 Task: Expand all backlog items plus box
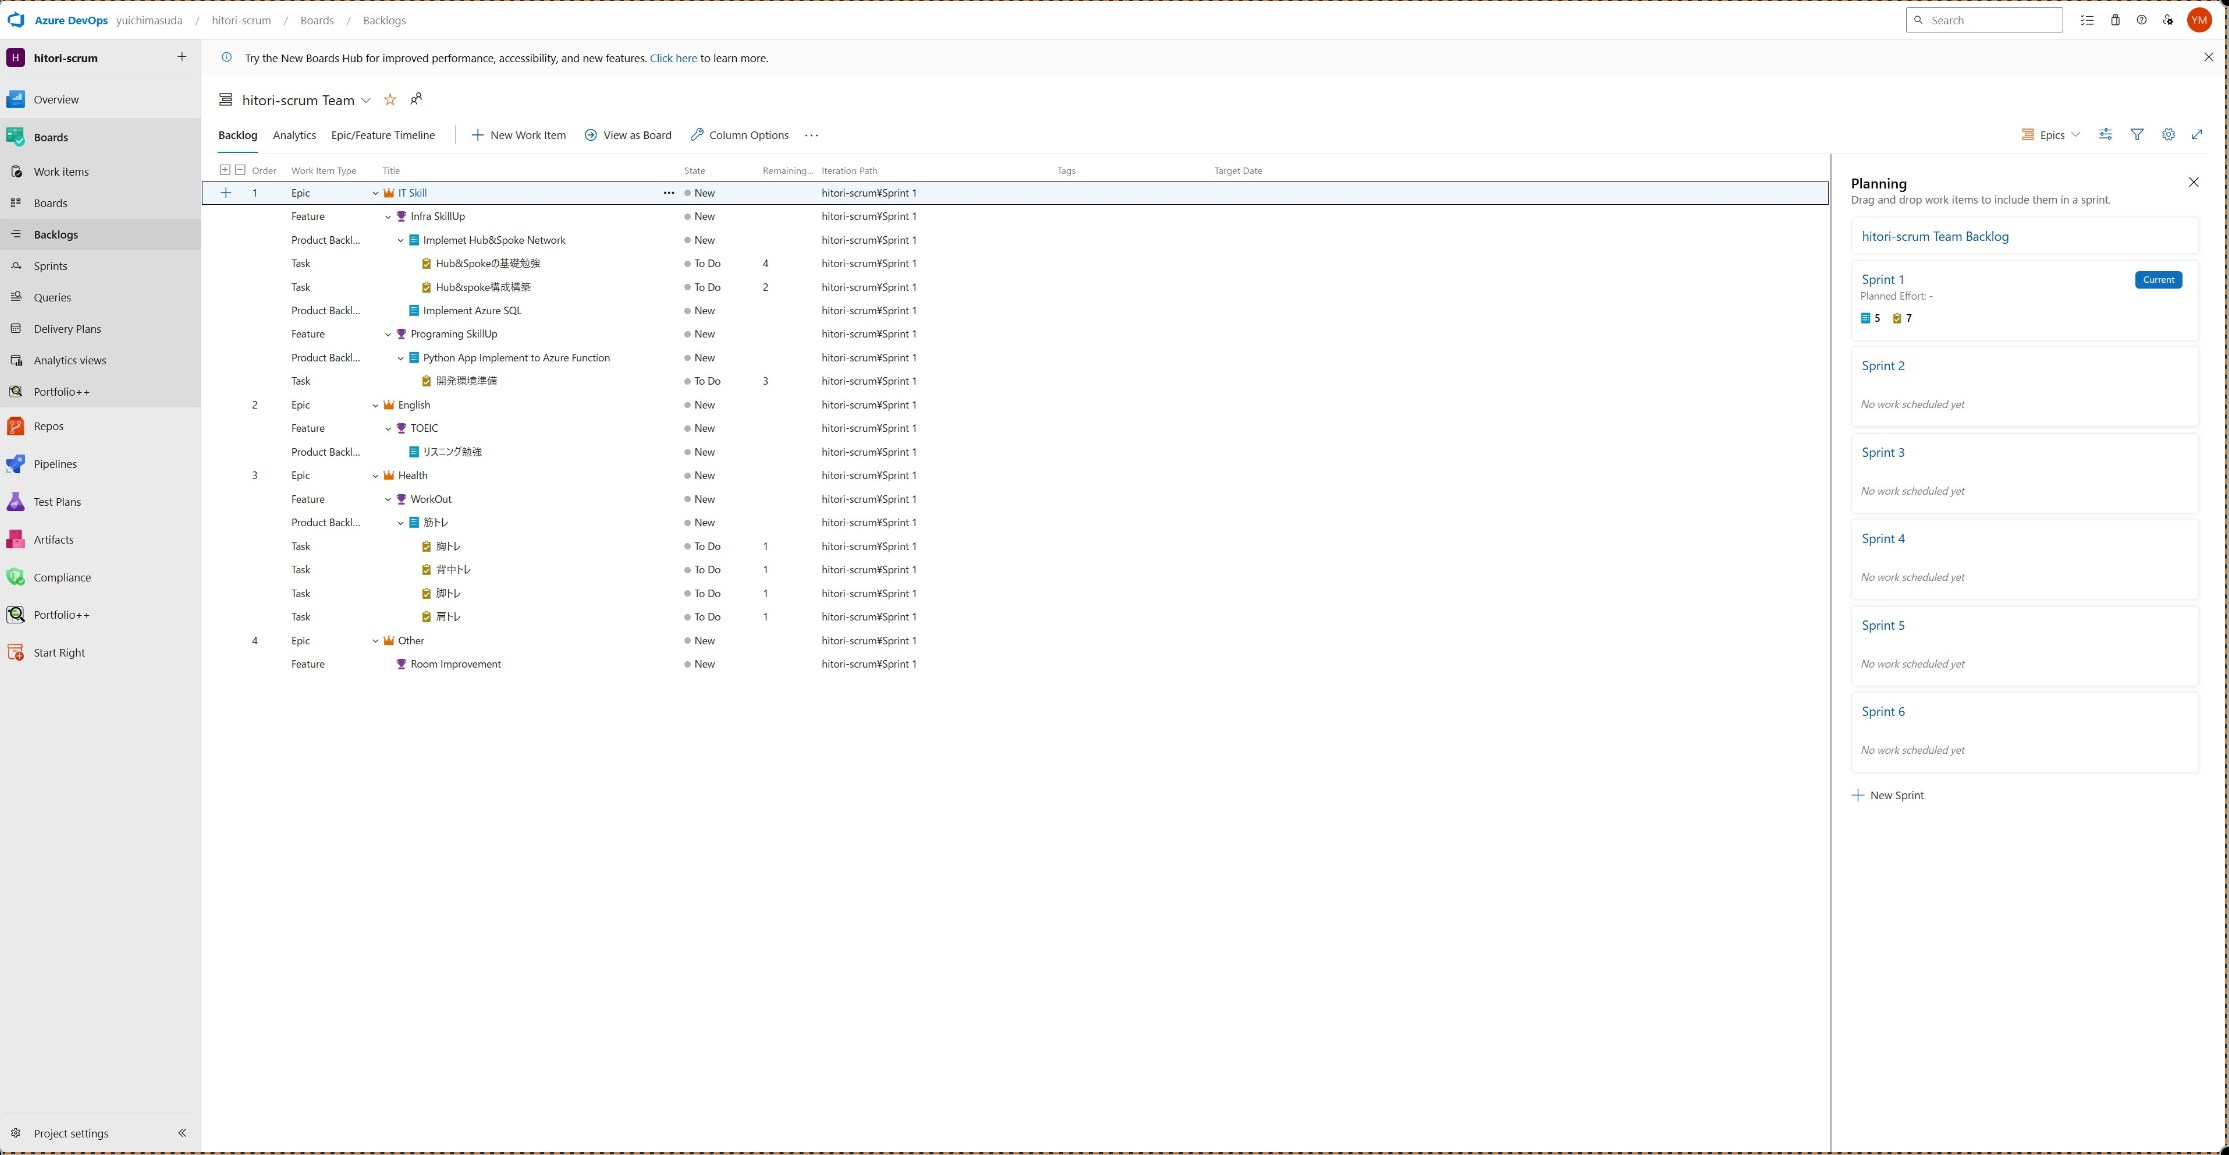pyautogui.click(x=225, y=170)
